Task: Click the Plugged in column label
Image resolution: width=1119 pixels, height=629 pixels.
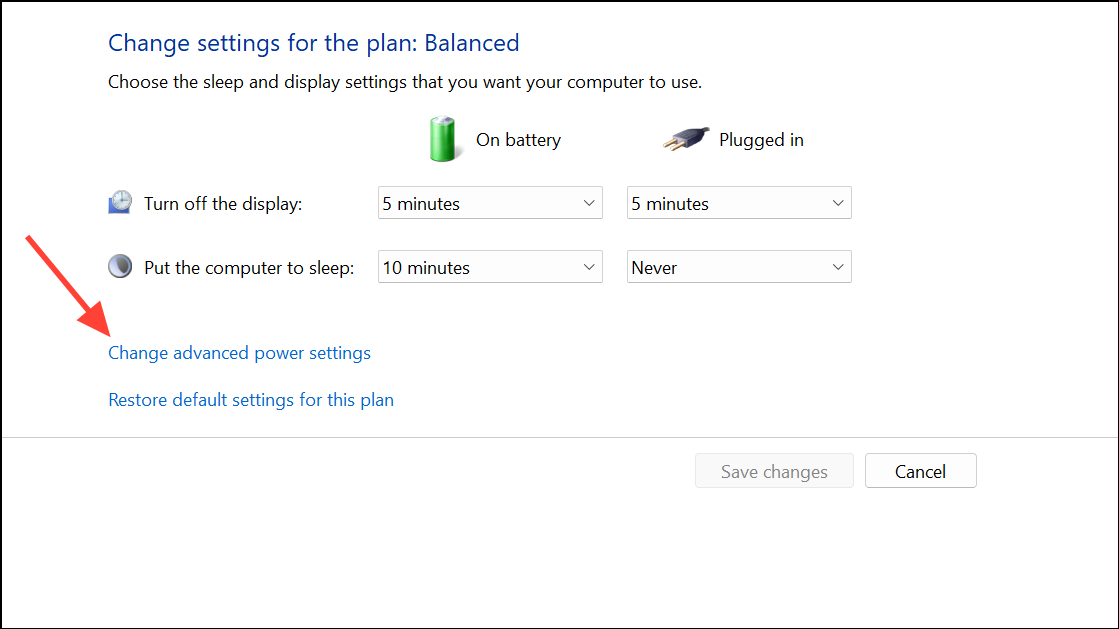Action: [761, 140]
